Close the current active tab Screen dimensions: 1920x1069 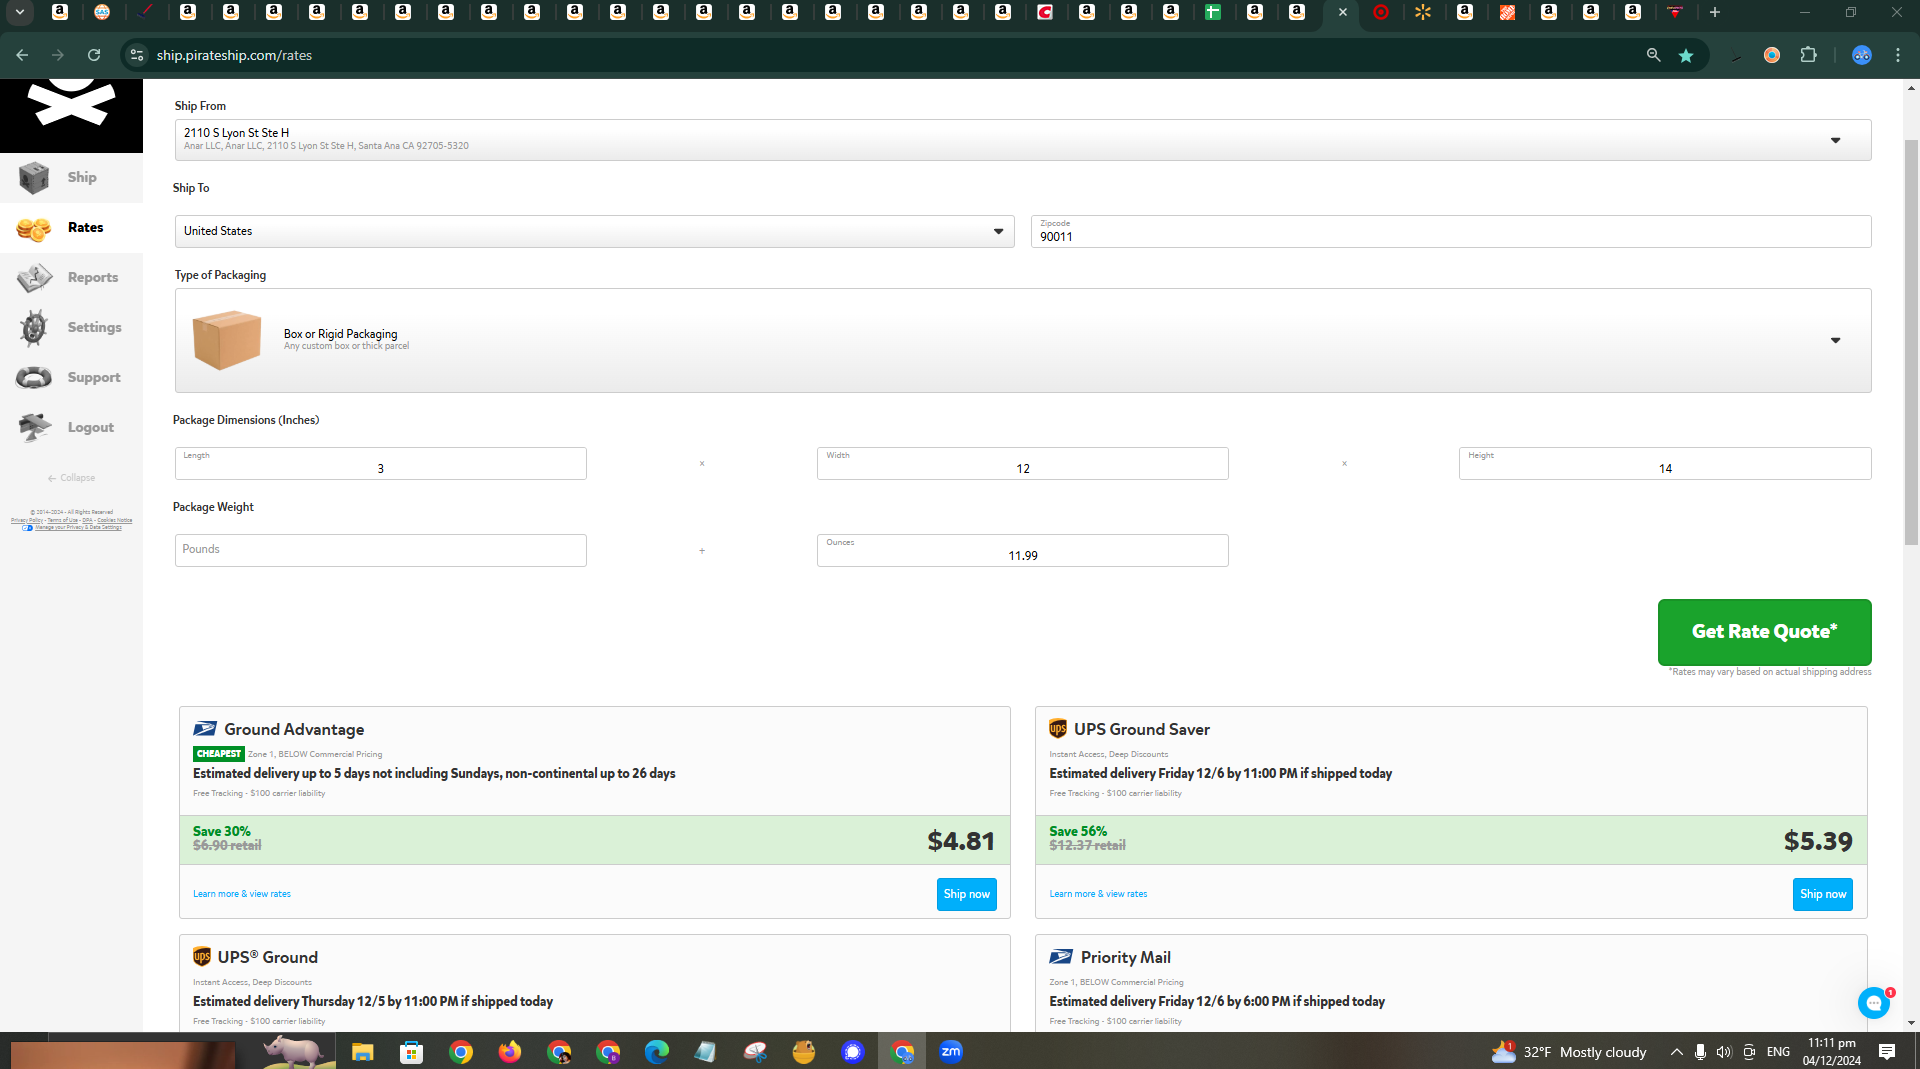tap(1343, 13)
